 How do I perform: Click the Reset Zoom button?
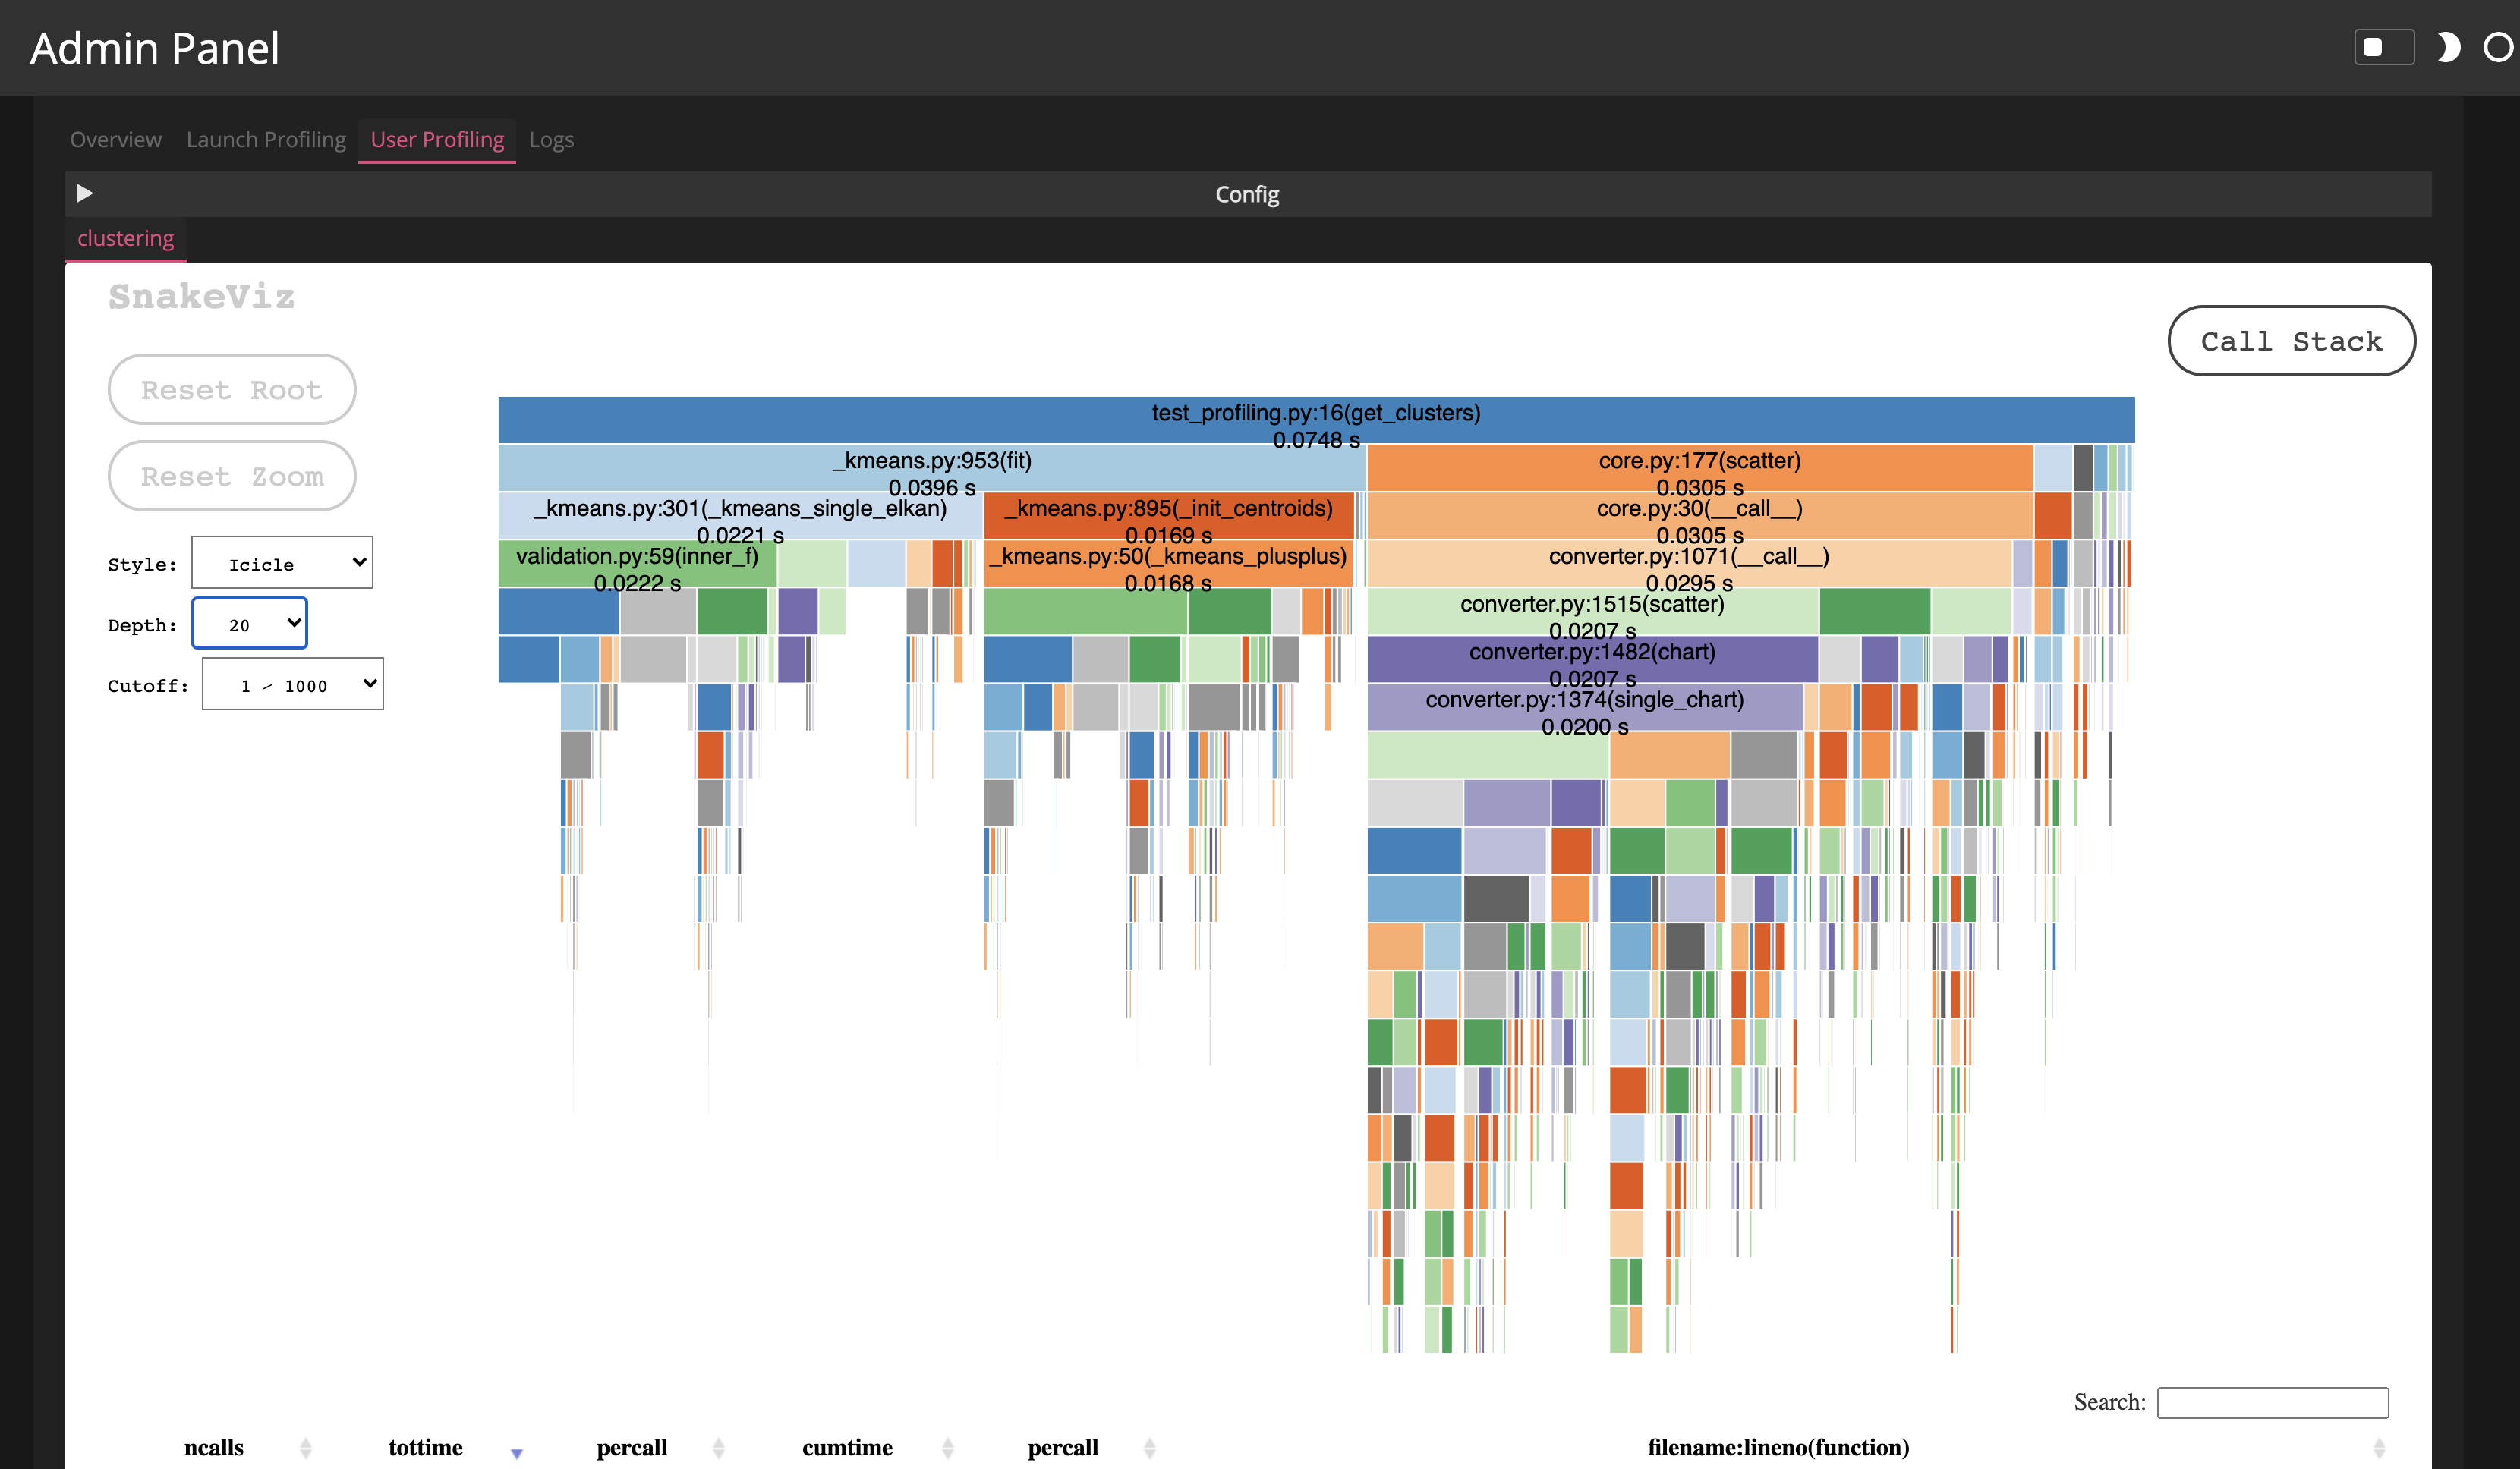click(x=231, y=476)
